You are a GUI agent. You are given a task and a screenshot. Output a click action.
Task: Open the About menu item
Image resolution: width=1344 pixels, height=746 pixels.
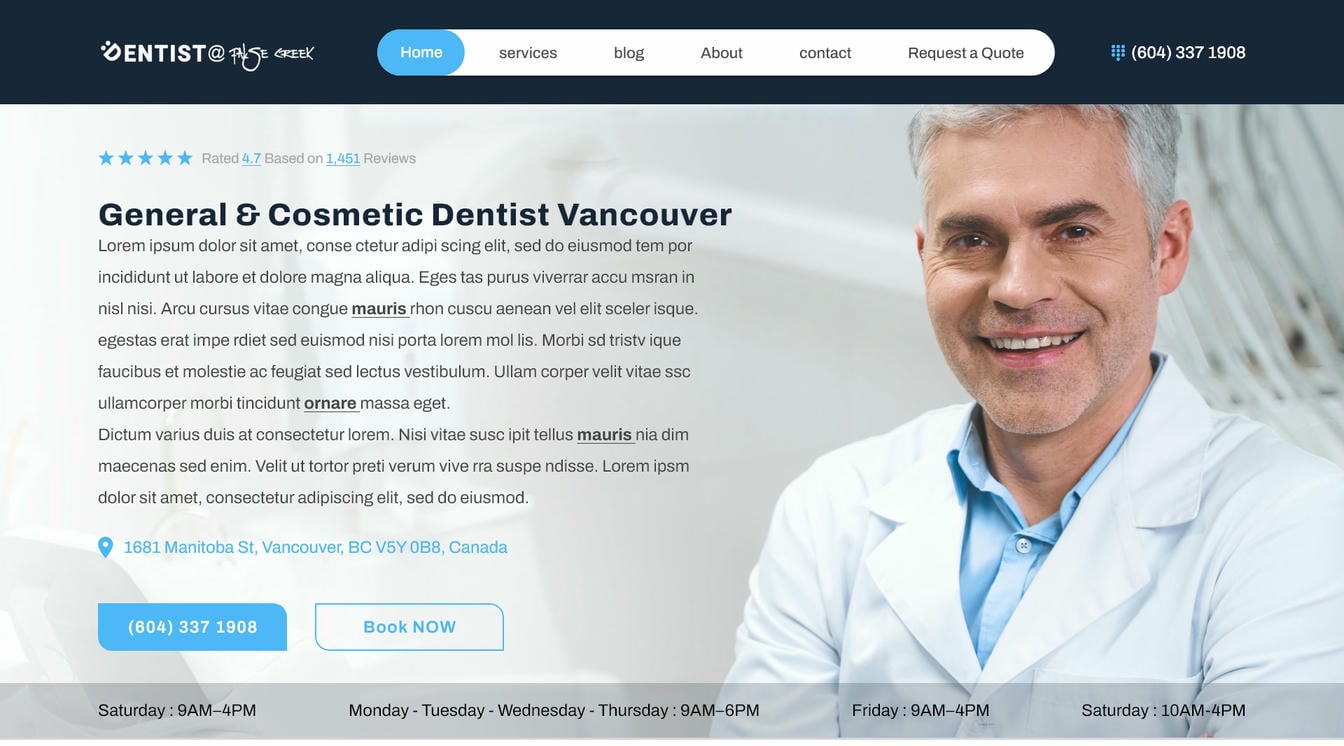[721, 53]
